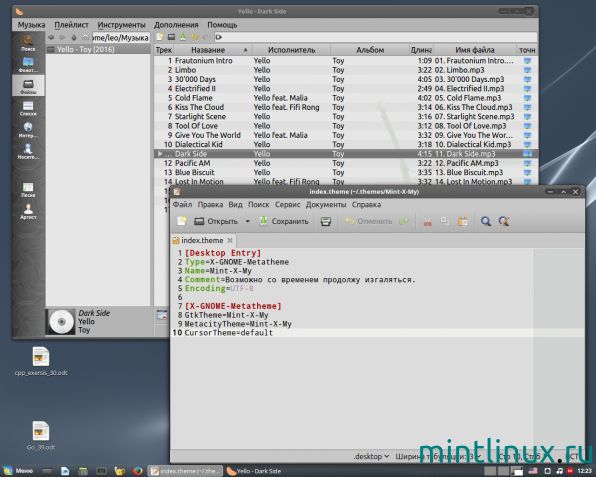
Task: Open the dropdown arrow next to Открыть
Action: tap(247, 221)
